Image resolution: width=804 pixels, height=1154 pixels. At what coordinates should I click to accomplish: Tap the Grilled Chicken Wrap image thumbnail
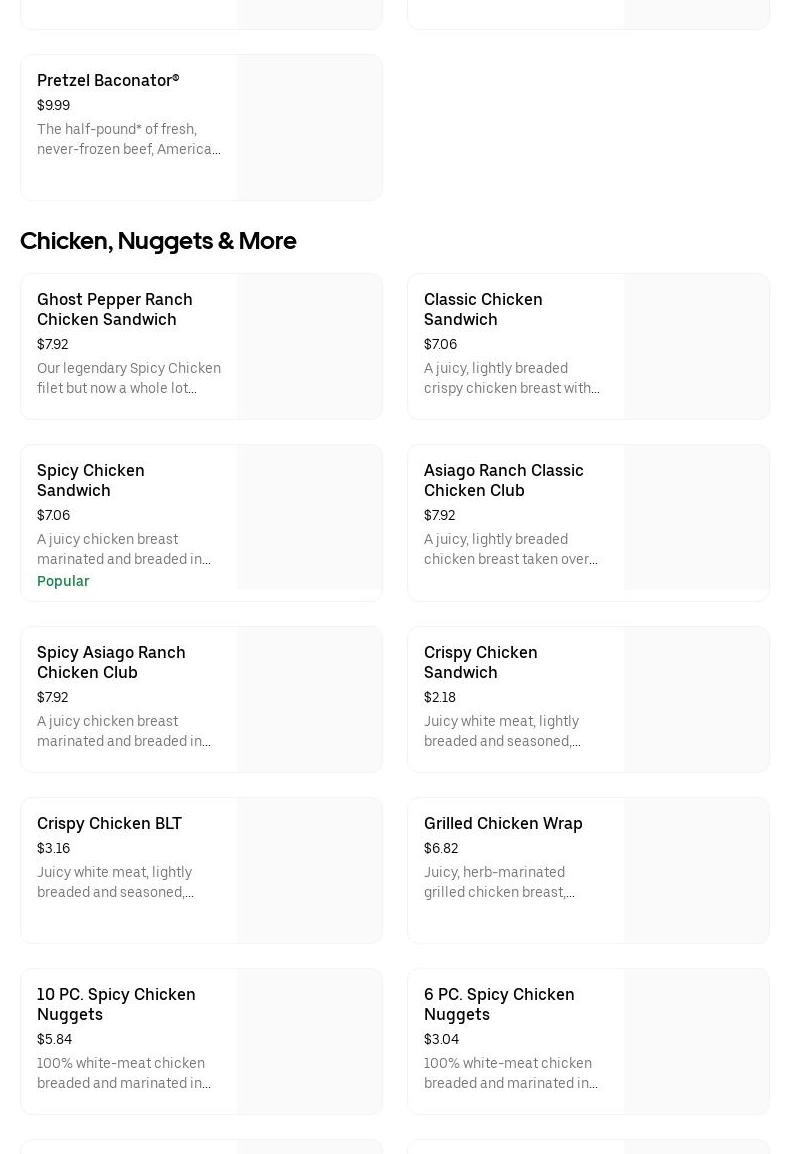coord(696,870)
